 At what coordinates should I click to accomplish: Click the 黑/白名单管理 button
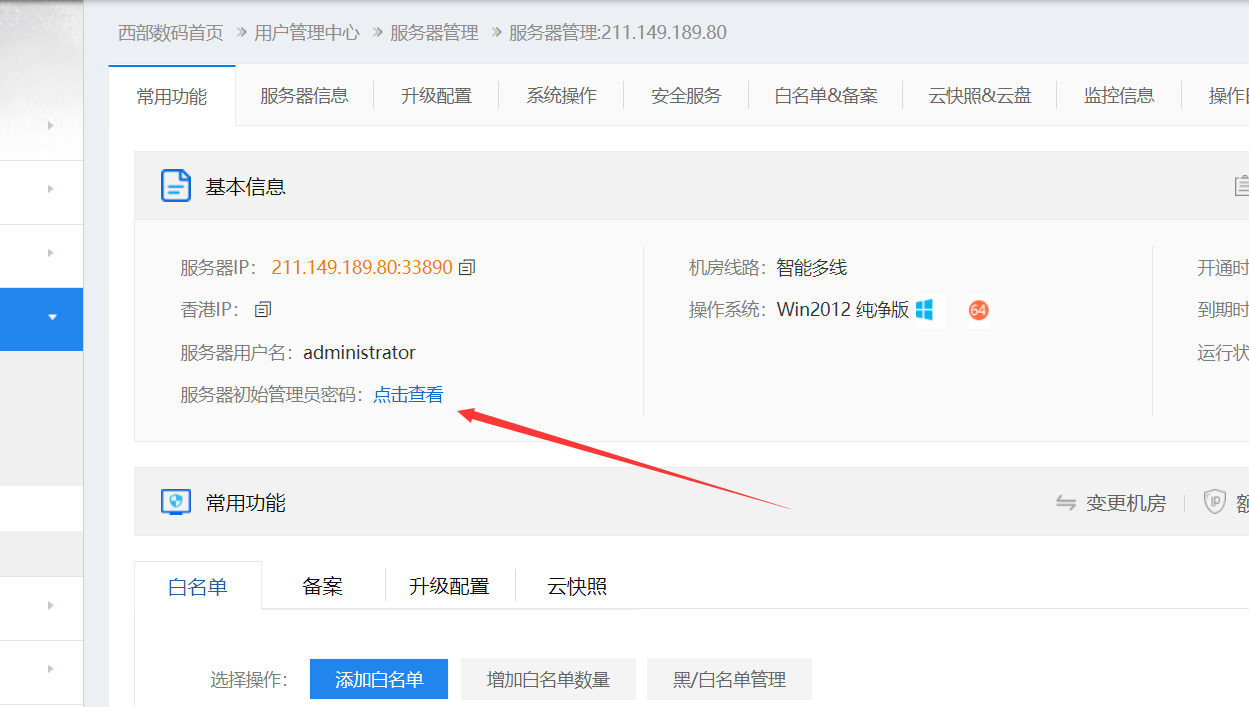[x=728, y=679]
